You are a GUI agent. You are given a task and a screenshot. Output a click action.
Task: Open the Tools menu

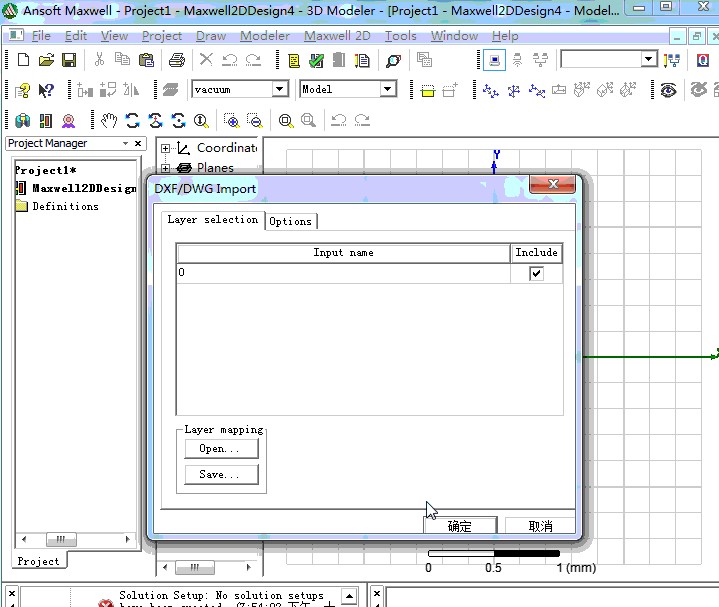point(400,36)
